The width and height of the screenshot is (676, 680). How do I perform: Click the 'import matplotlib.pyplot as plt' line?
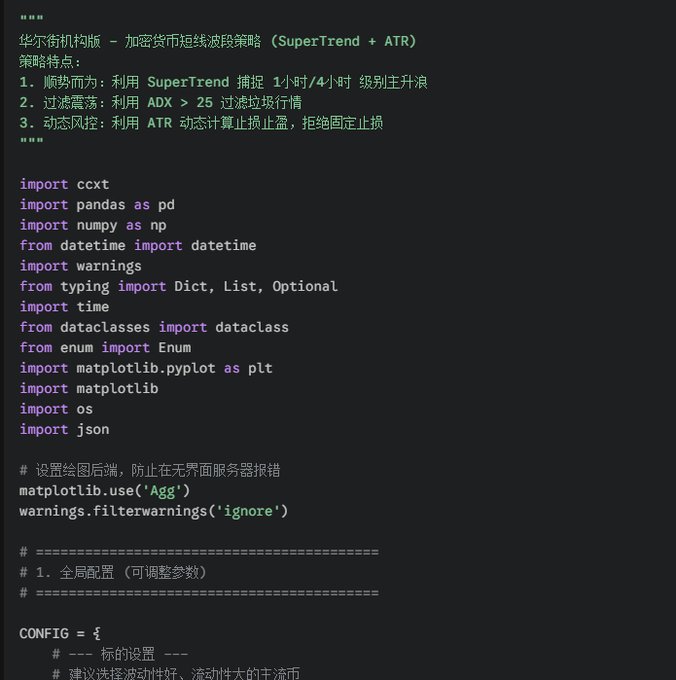point(146,368)
